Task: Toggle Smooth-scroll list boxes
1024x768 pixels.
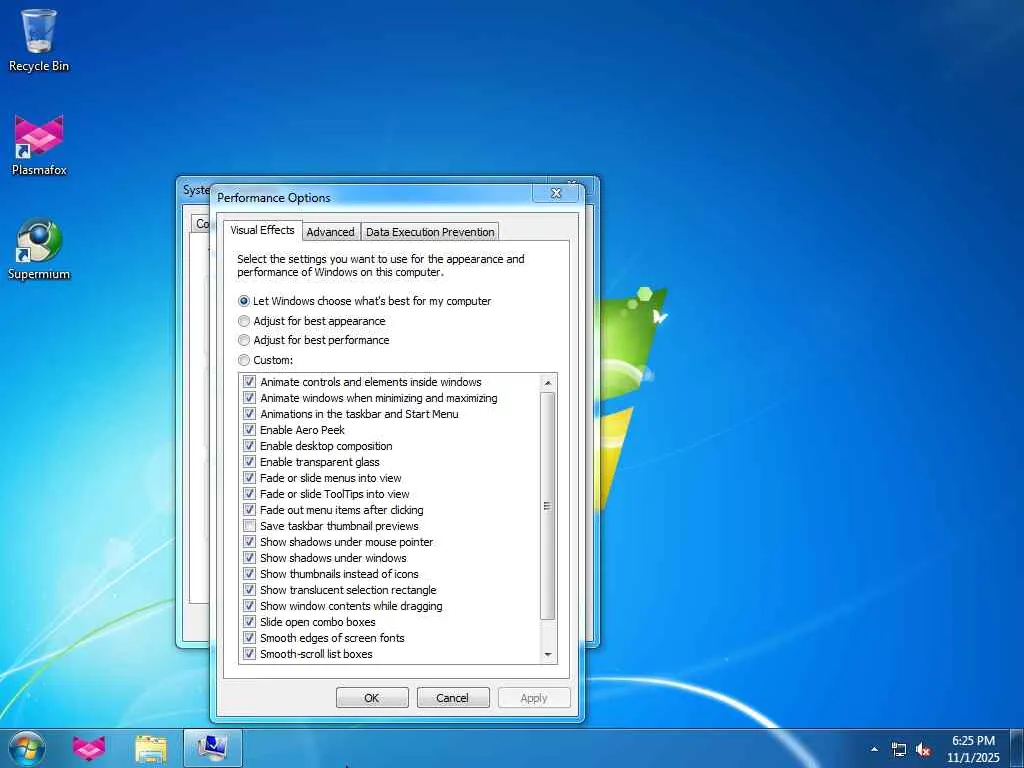Action: [249, 654]
